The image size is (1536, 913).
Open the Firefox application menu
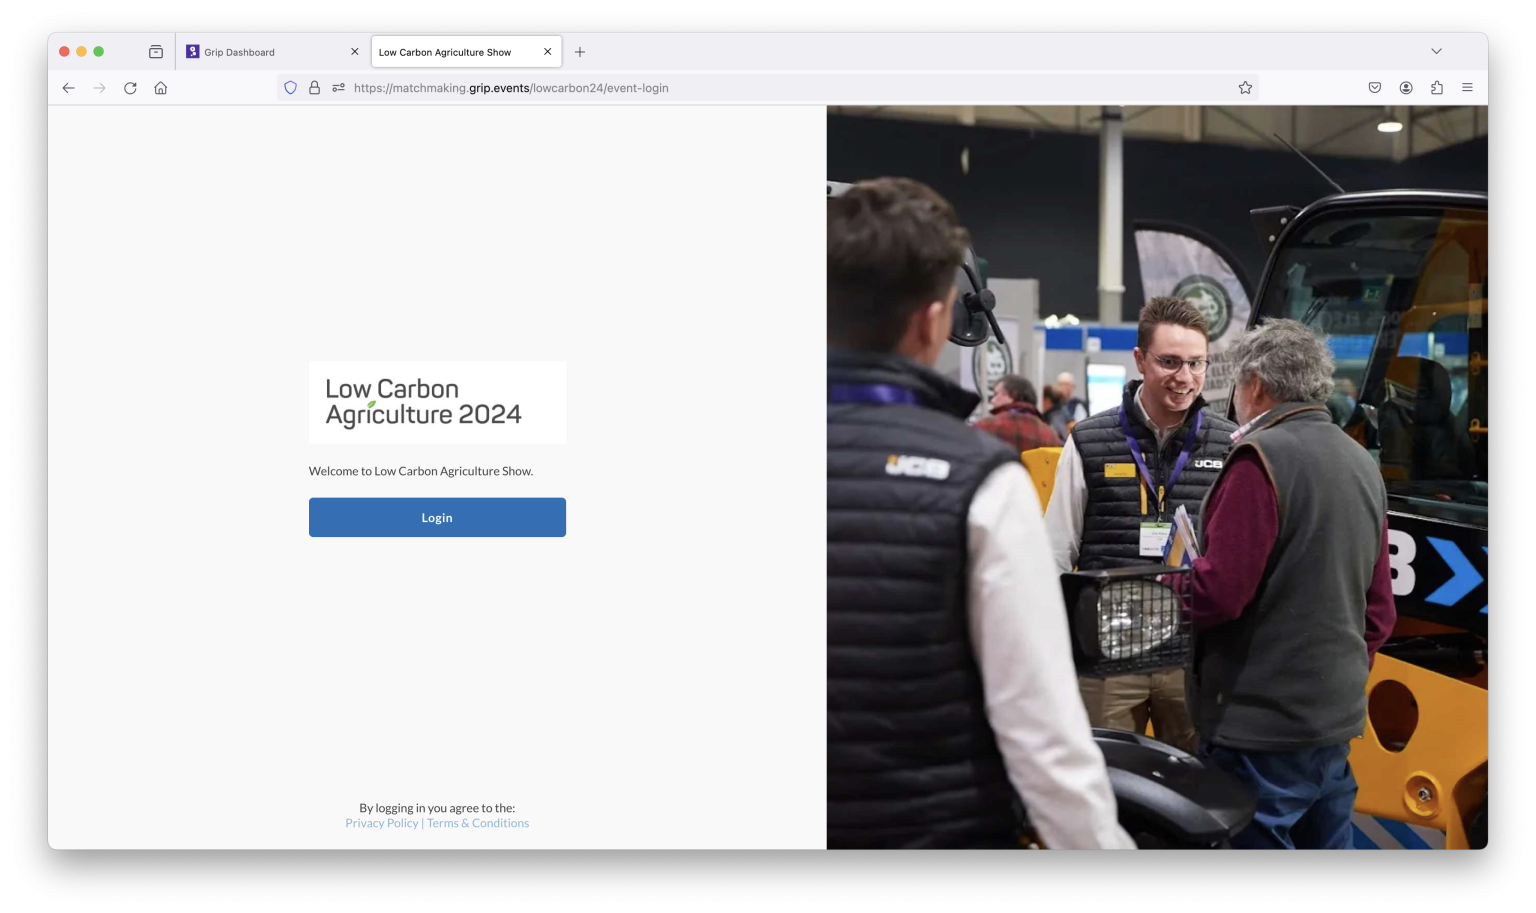pyautogui.click(x=1467, y=87)
